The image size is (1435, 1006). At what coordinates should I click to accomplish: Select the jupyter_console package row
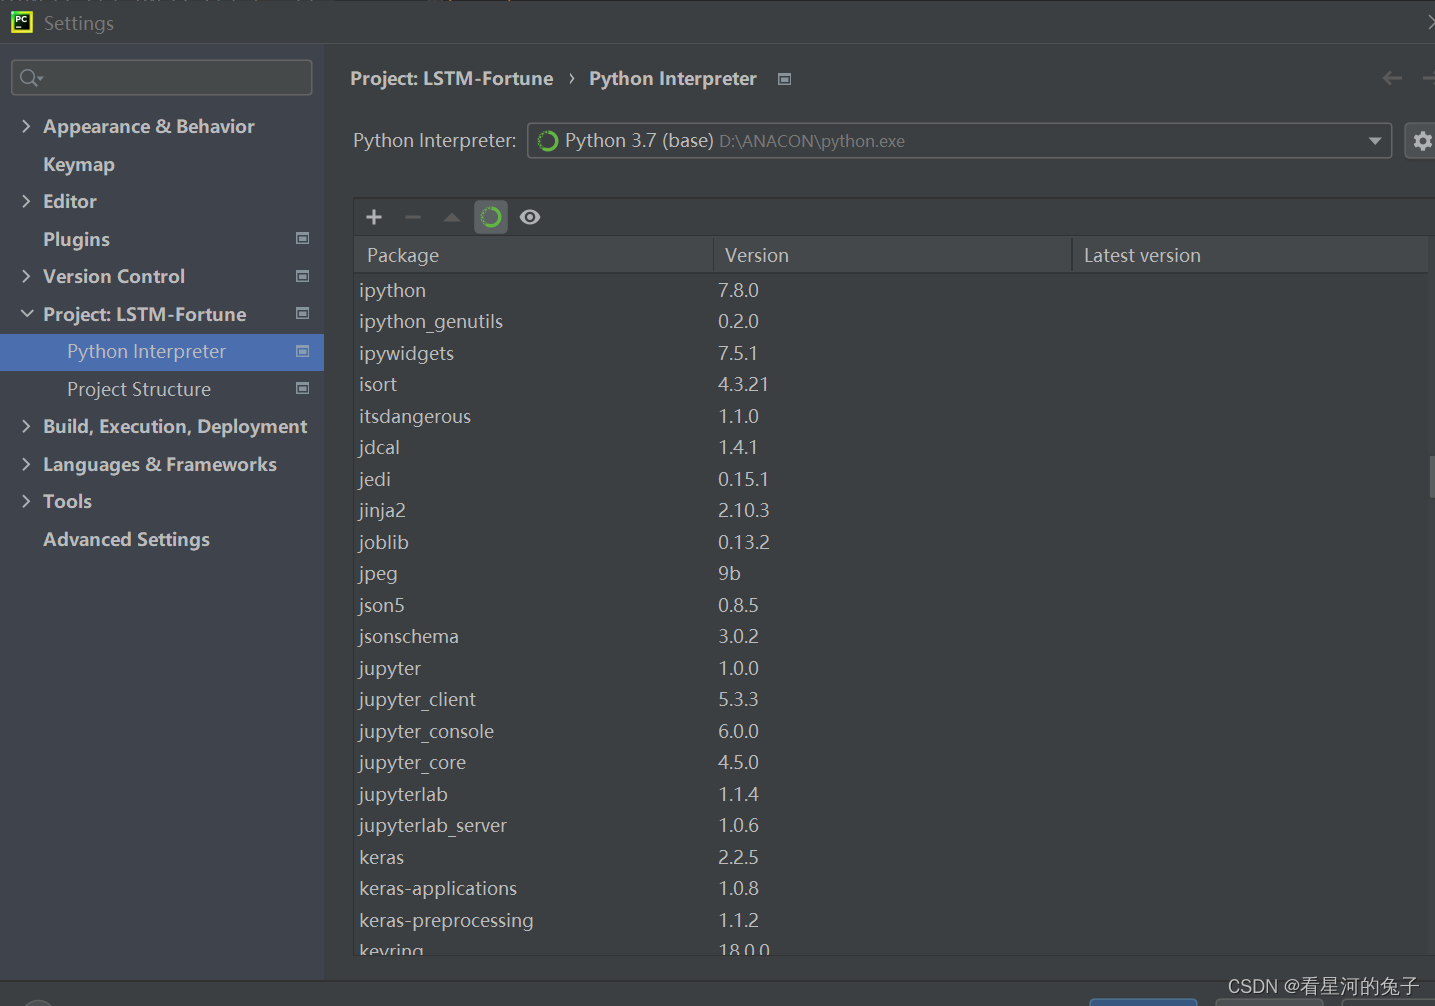(891, 731)
